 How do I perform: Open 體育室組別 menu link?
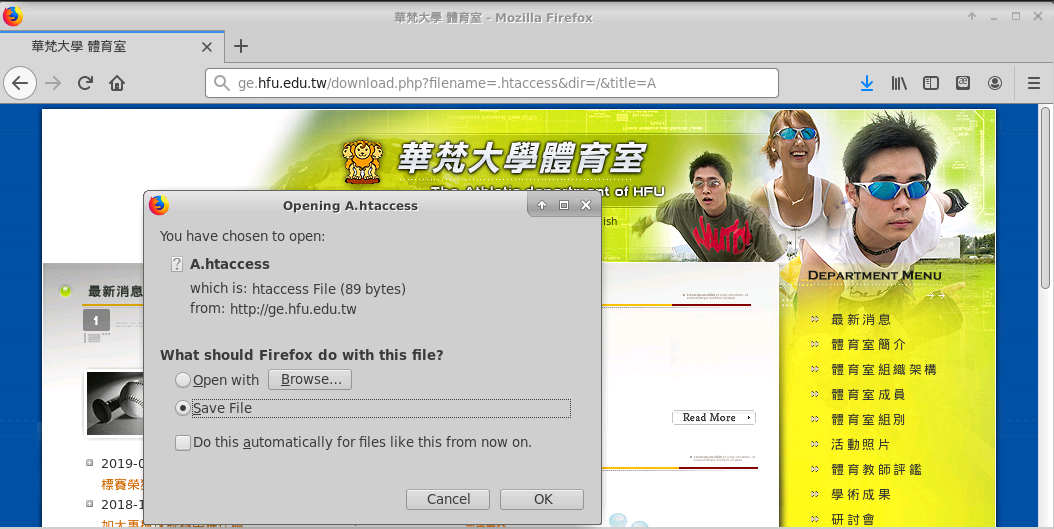pyautogui.click(x=868, y=419)
